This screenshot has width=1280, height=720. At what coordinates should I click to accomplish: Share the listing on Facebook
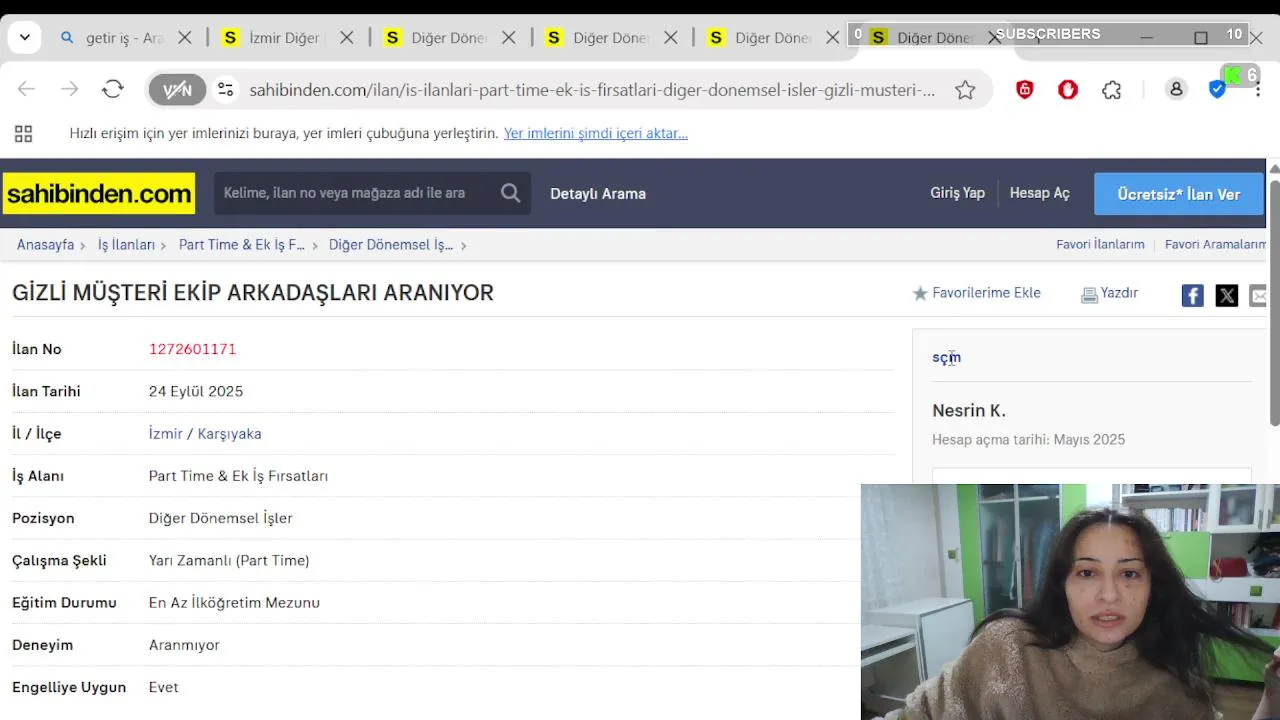(x=1193, y=295)
